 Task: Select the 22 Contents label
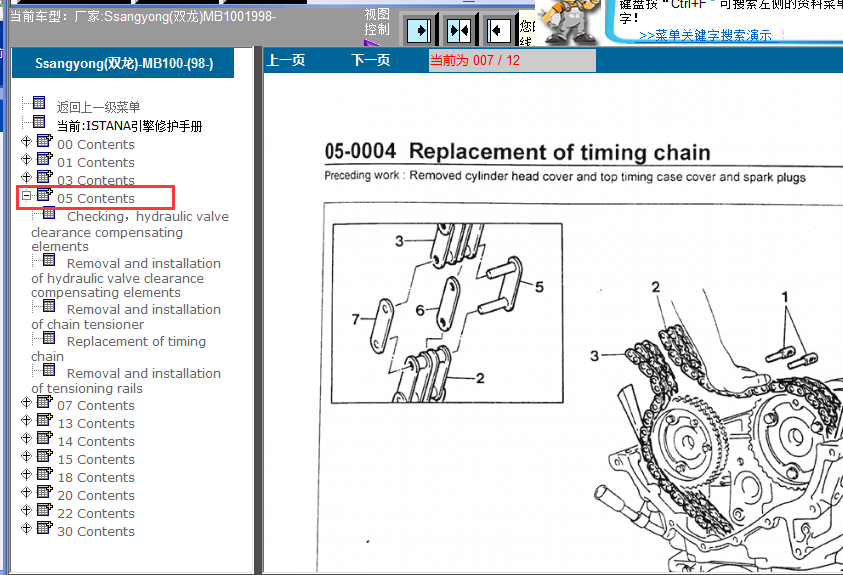[96, 513]
